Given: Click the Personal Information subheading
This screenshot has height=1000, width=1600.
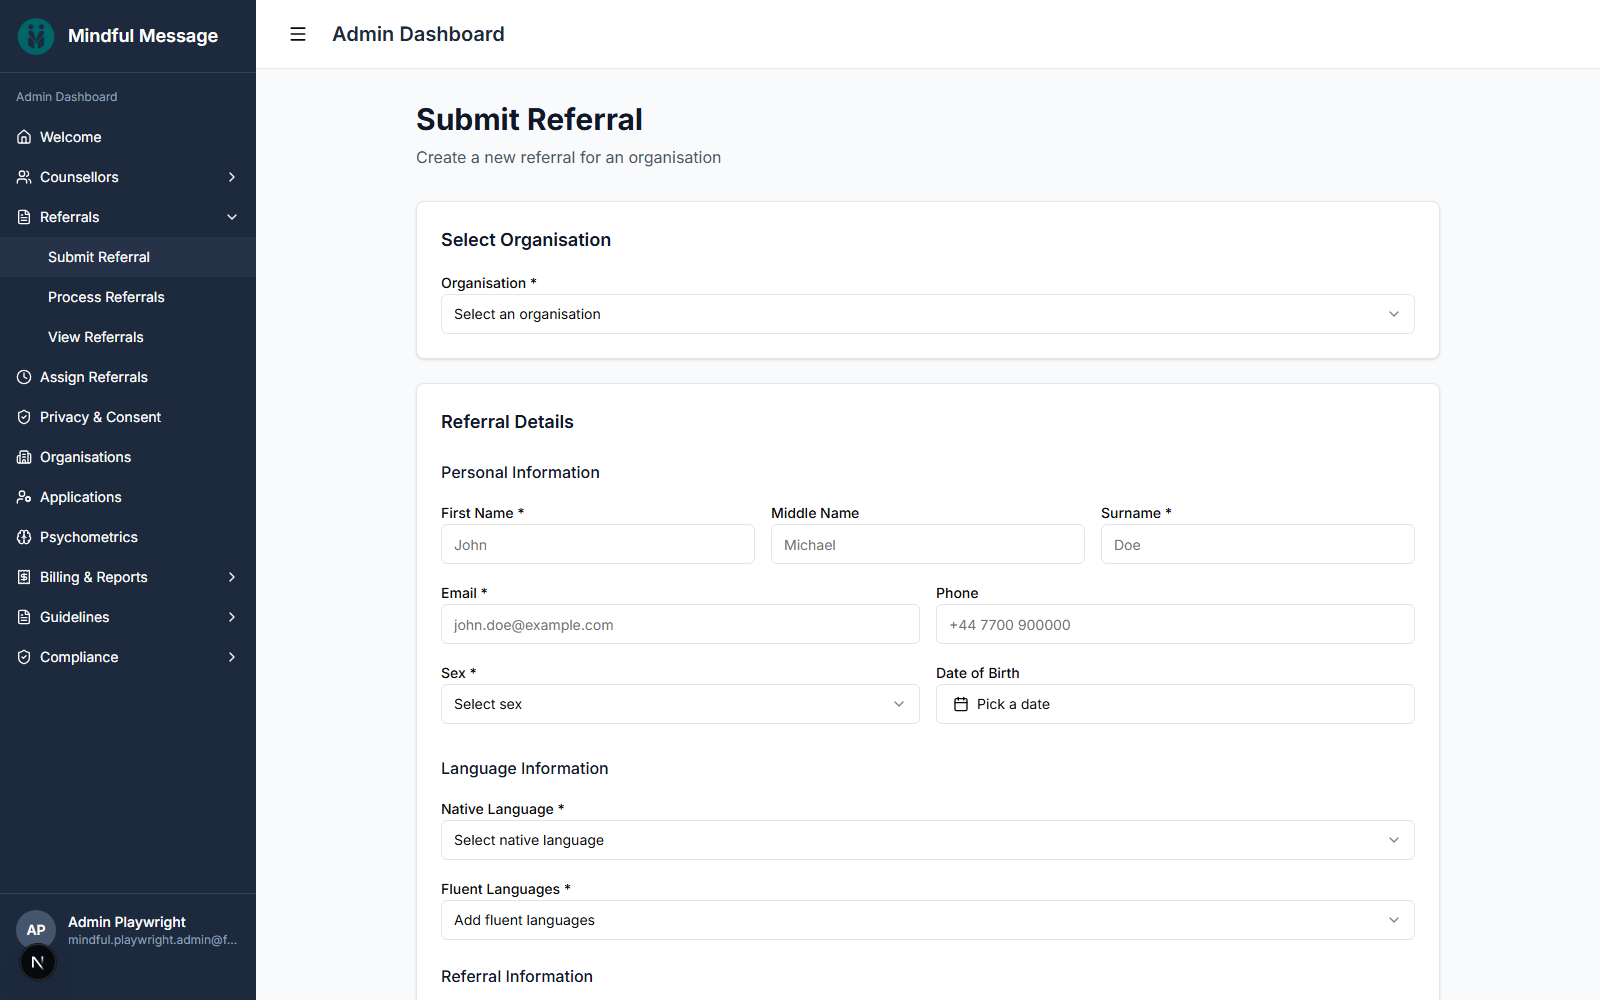Looking at the screenshot, I should click(520, 472).
